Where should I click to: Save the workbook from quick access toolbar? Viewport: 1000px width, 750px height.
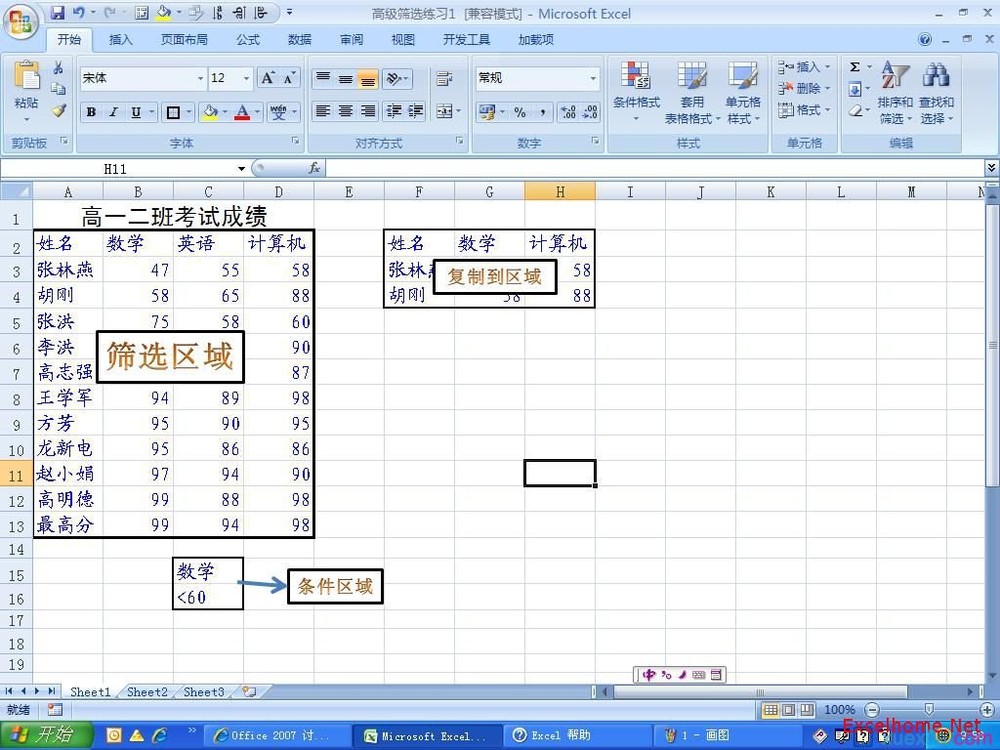click(x=57, y=13)
